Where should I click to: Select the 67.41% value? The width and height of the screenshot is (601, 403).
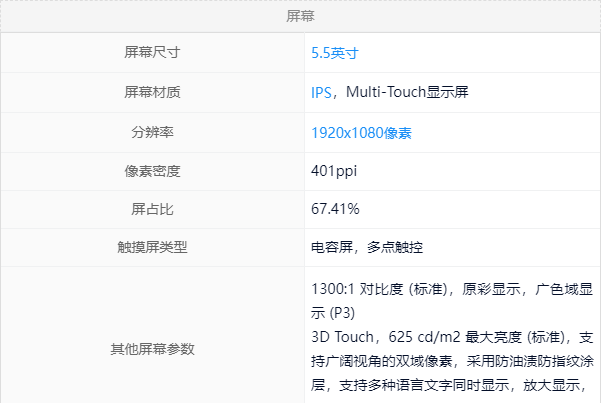[335, 209]
